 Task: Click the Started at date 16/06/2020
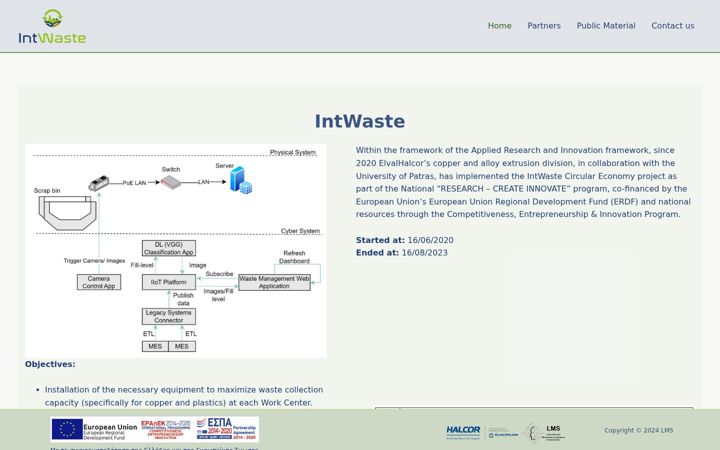(x=430, y=240)
